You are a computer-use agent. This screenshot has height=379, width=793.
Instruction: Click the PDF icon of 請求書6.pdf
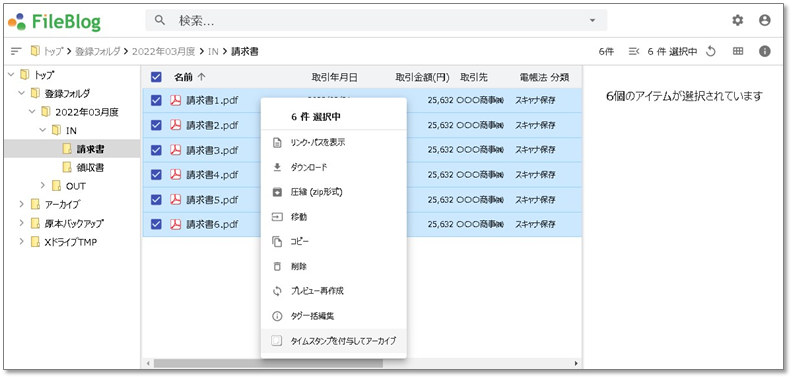coord(175,224)
